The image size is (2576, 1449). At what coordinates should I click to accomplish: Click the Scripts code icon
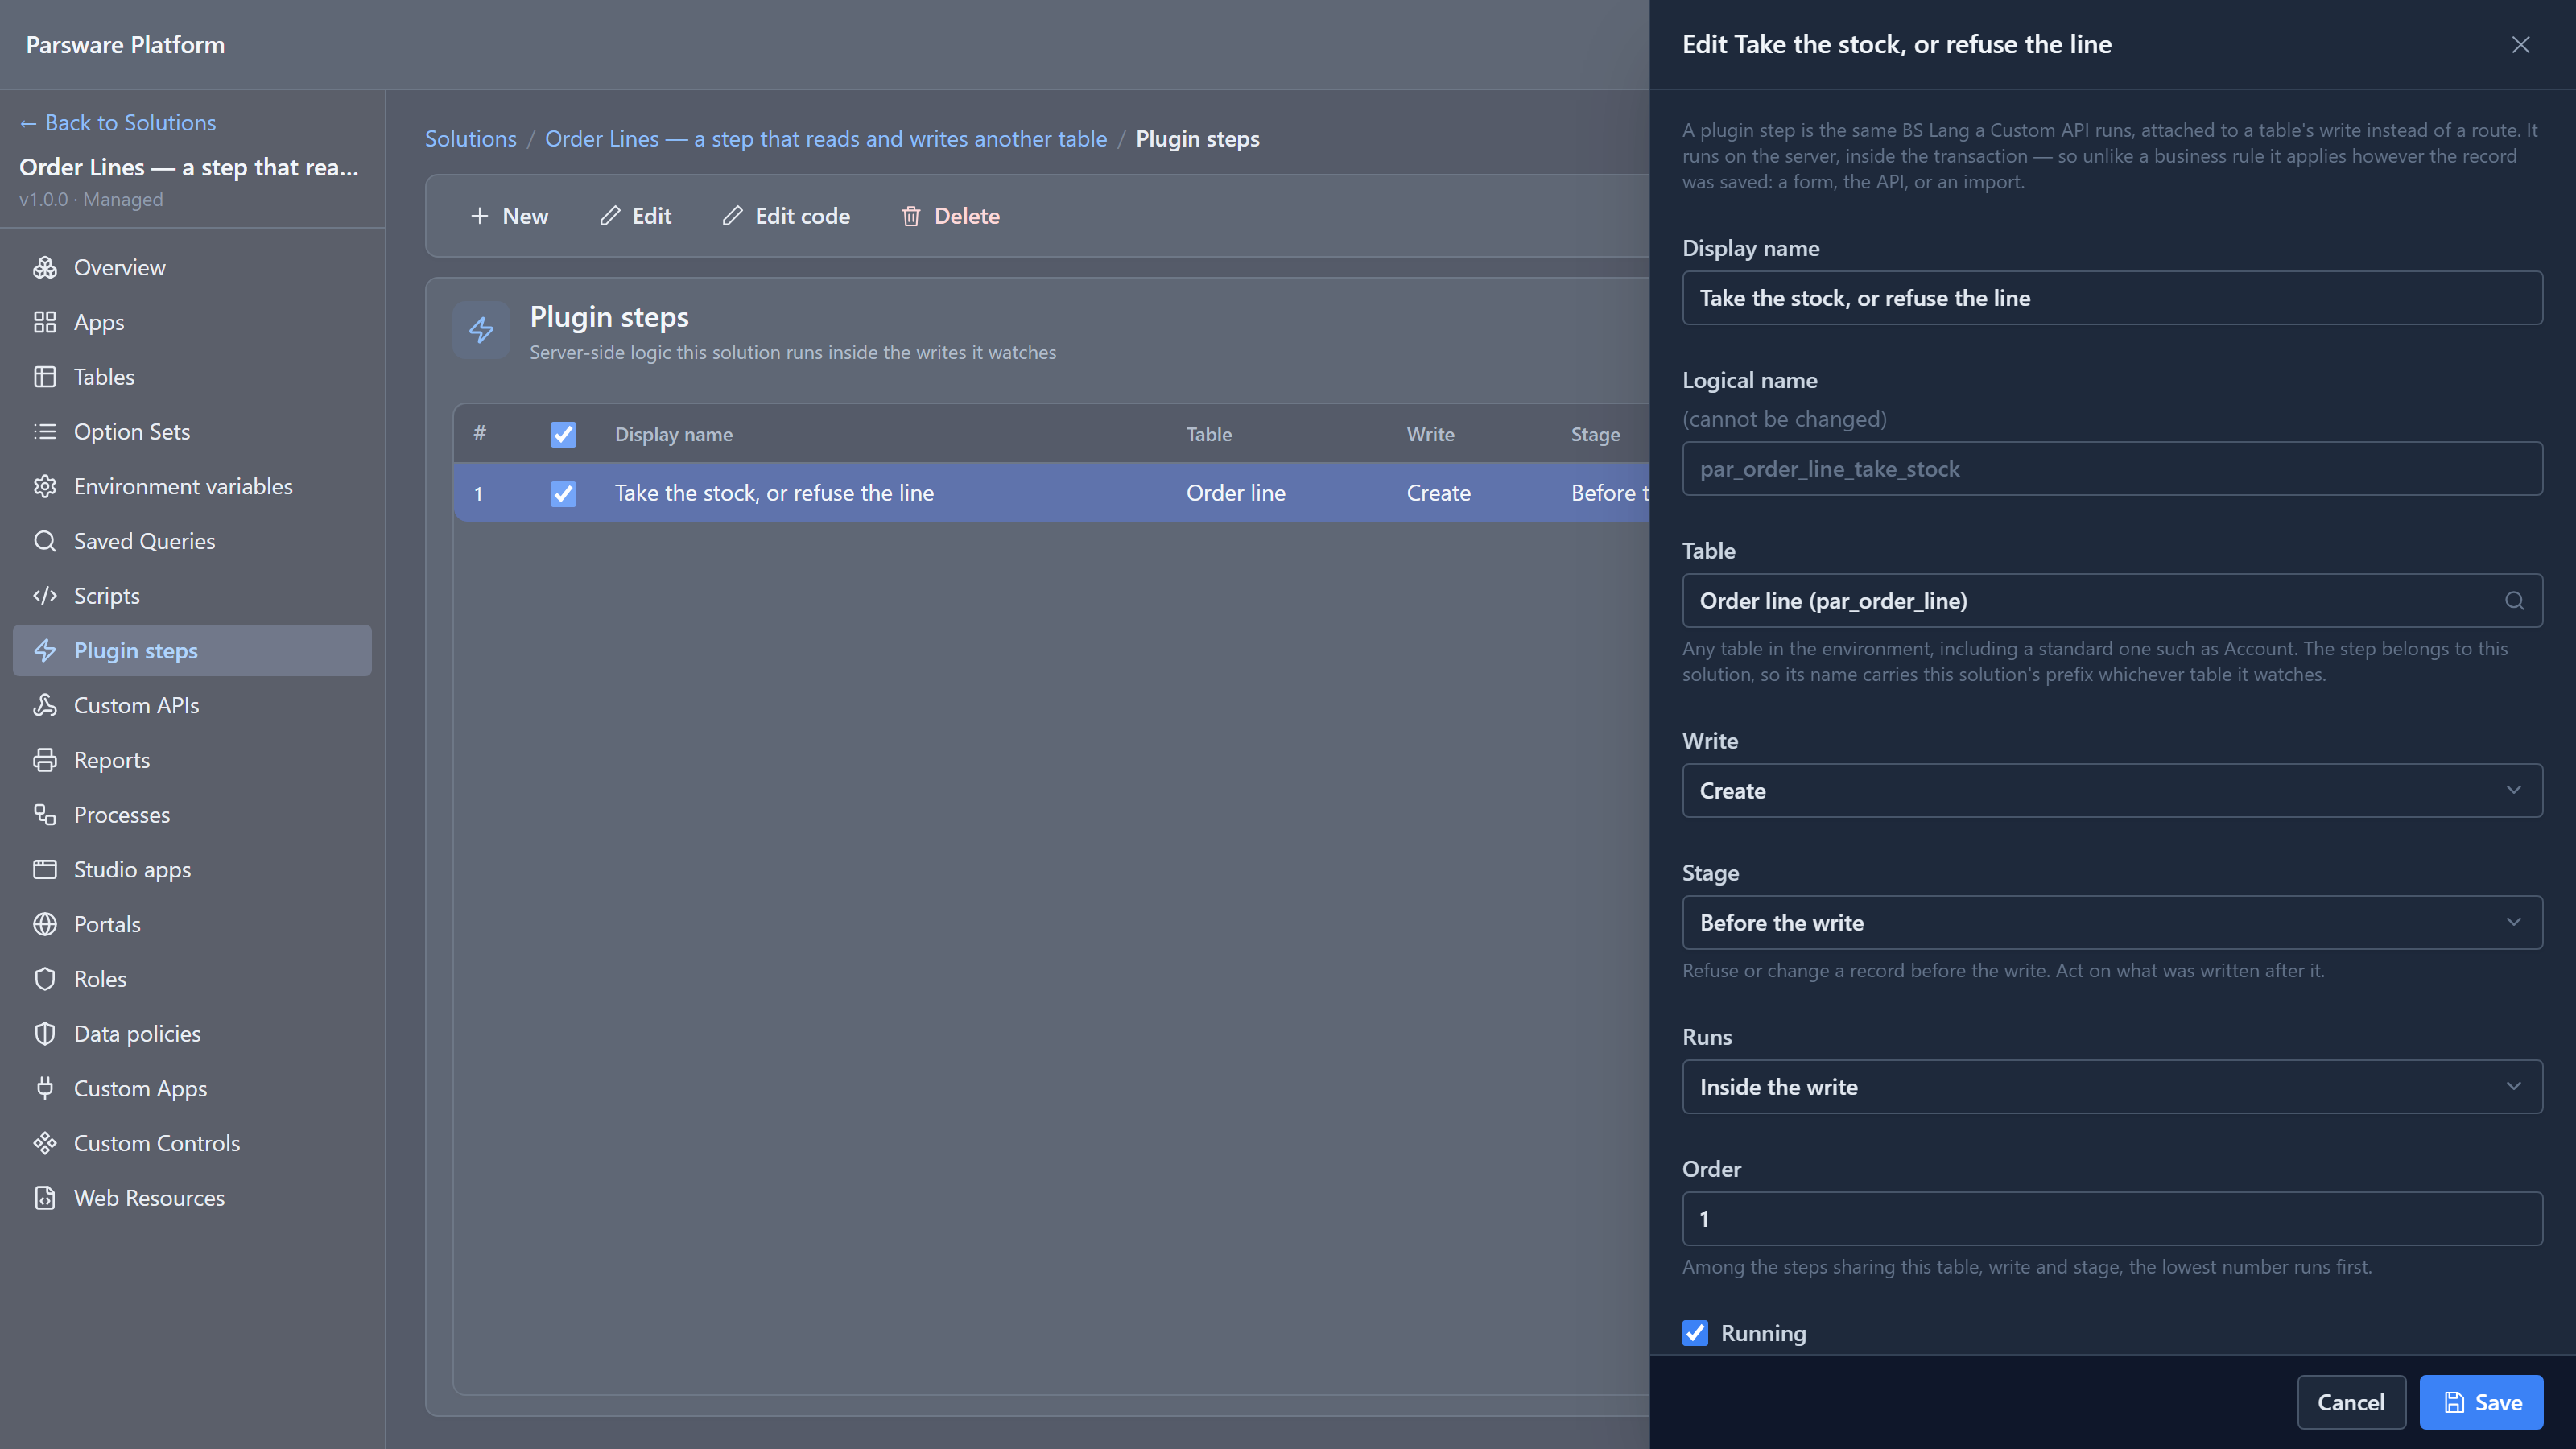45,596
